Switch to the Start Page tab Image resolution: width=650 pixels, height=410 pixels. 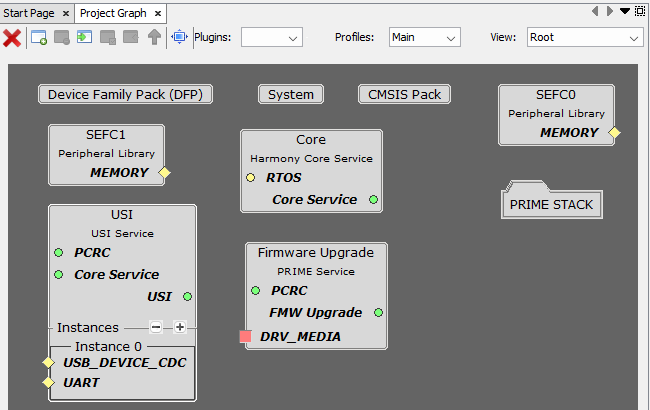[x=31, y=13]
